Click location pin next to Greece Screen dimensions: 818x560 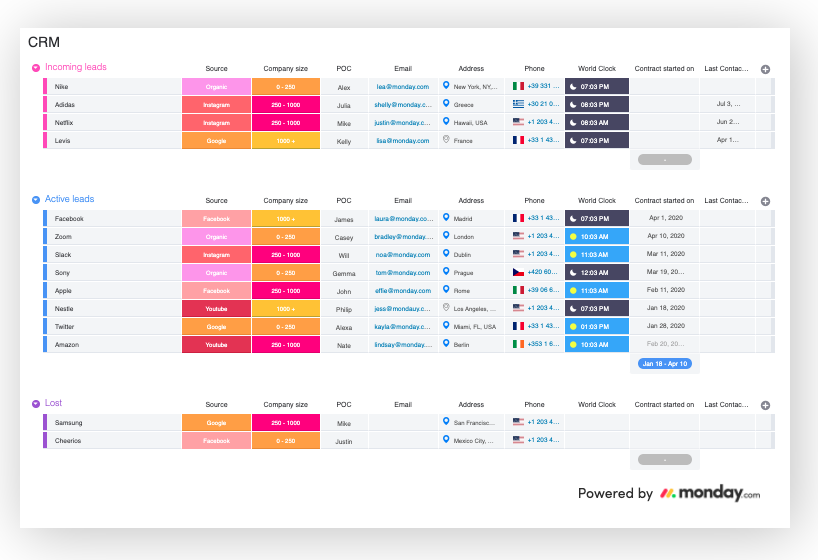click(446, 103)
